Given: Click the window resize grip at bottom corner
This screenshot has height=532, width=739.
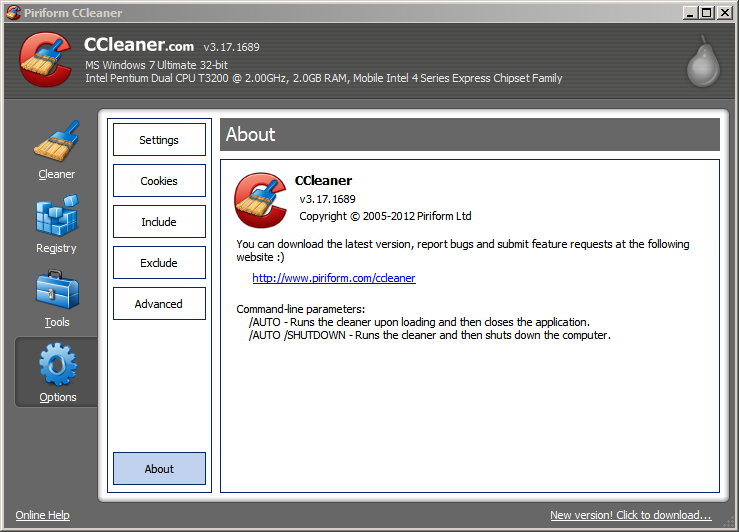Looking at the screenshot, I should pos(730,523).
